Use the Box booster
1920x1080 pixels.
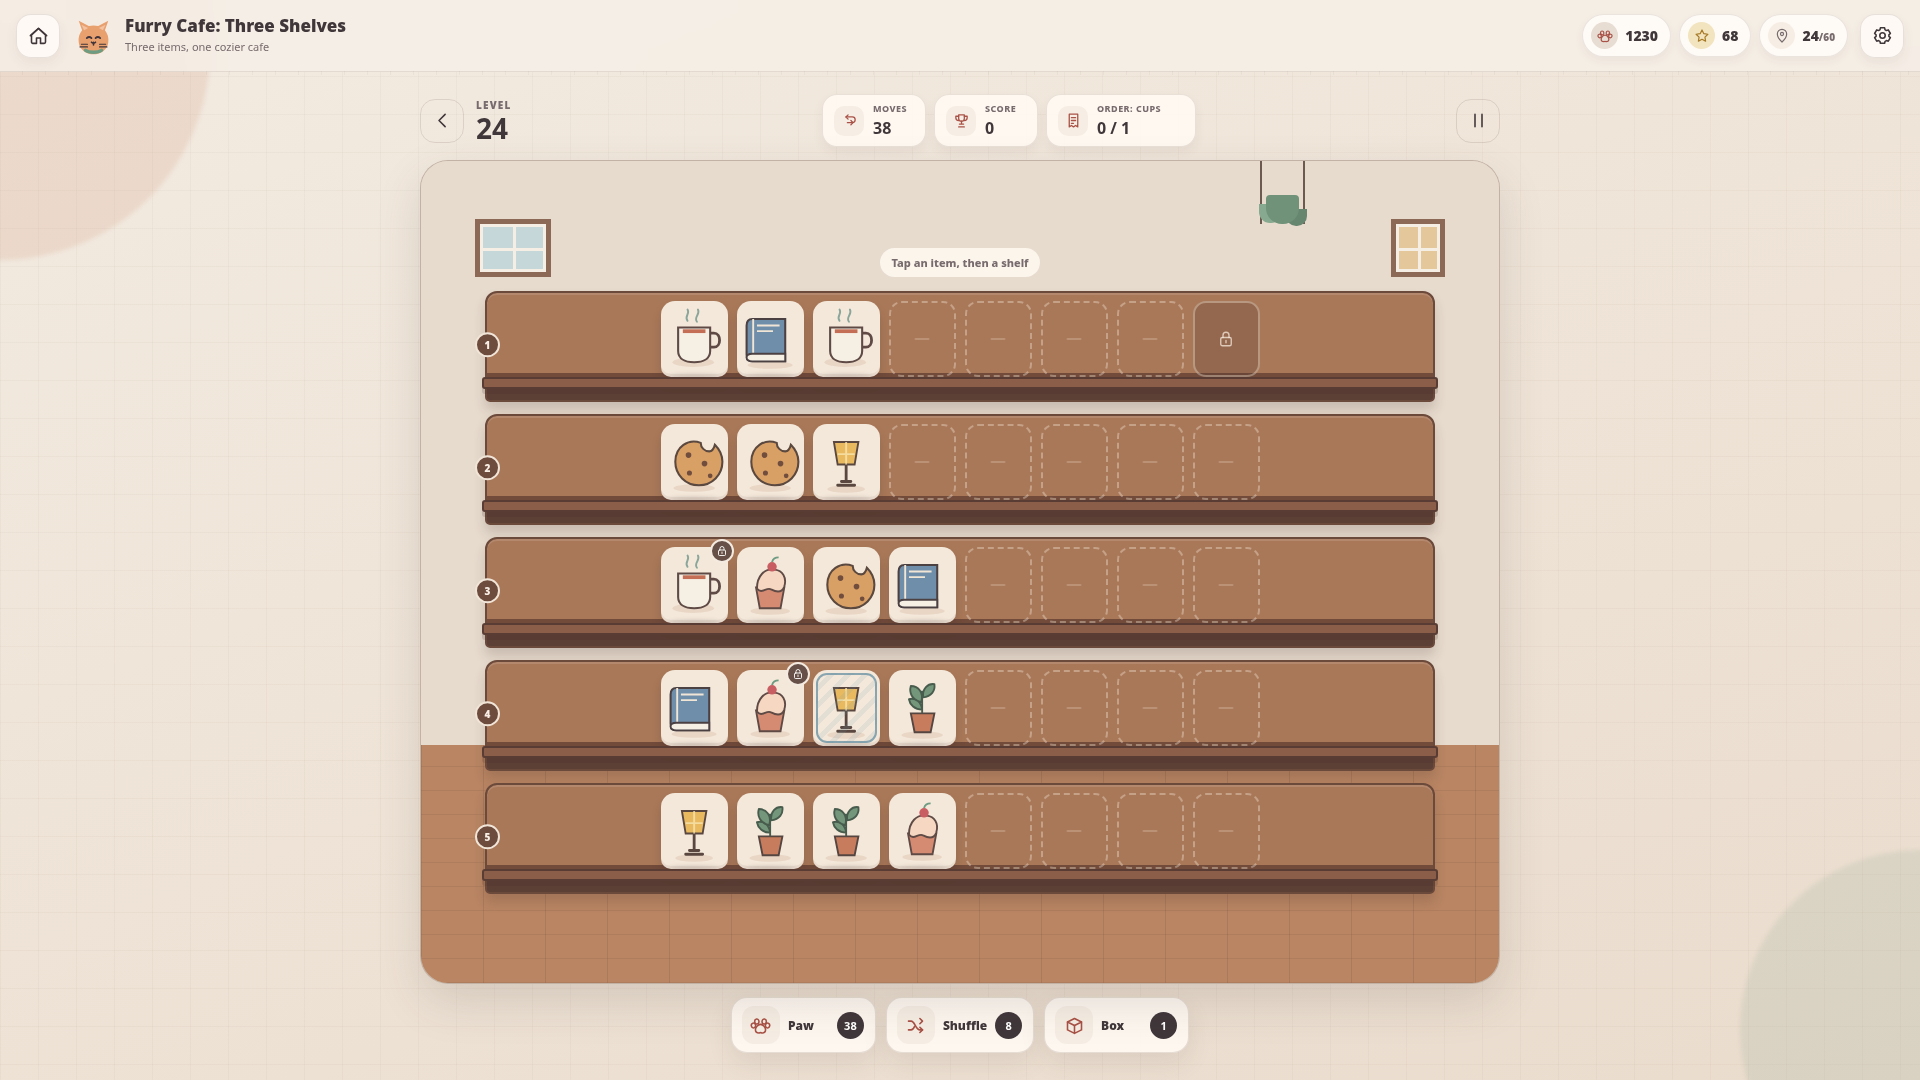pyautogui.click(x=1116, y=1025)
